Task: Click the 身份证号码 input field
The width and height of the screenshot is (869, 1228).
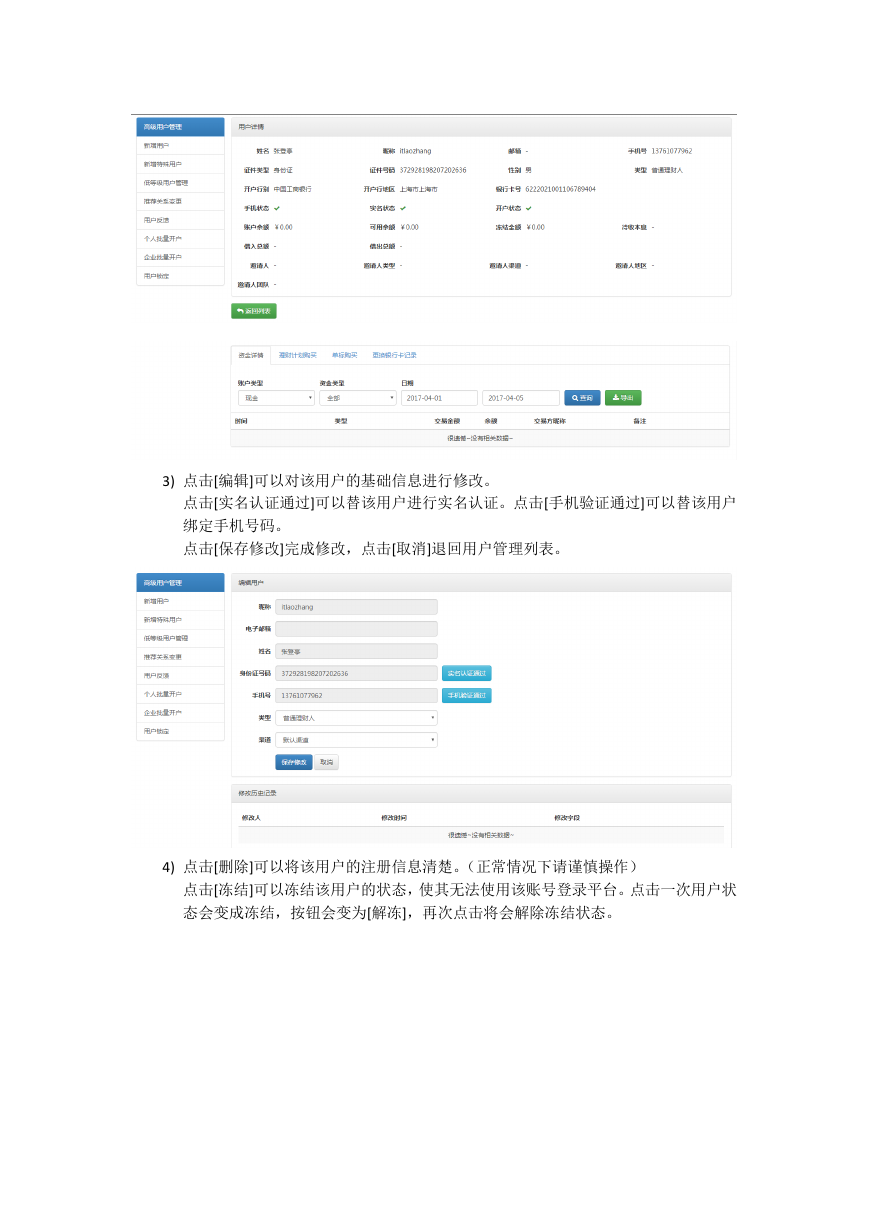Action: (x=356, y=673)
